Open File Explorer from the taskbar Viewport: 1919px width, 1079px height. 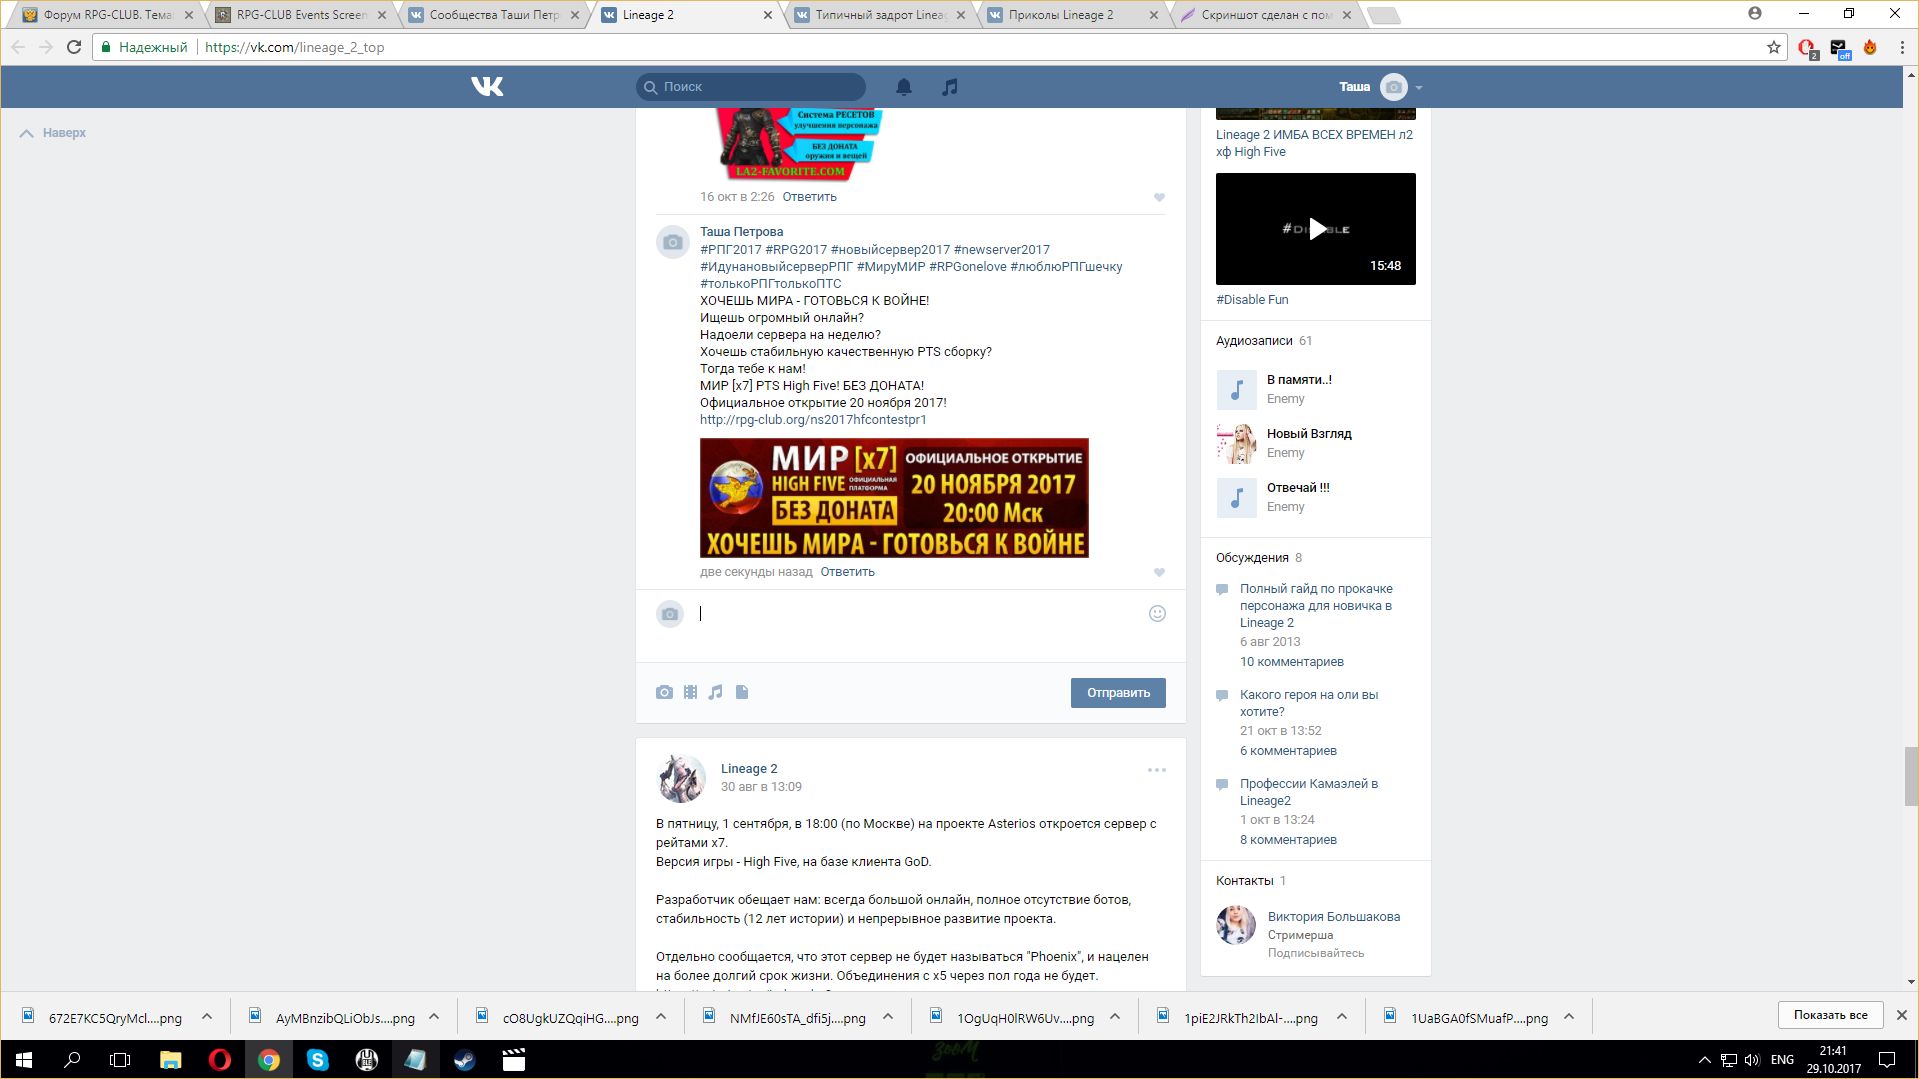tap(170, 1060)
